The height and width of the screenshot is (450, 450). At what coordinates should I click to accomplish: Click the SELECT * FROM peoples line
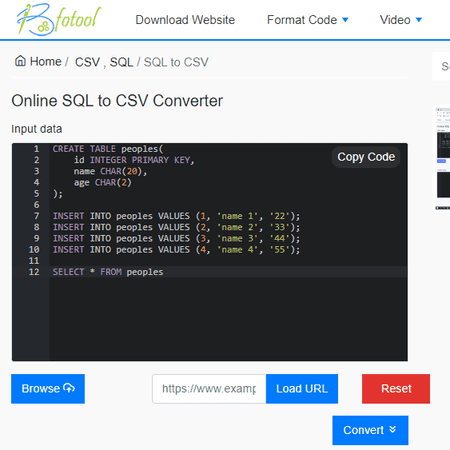[108, 272]
